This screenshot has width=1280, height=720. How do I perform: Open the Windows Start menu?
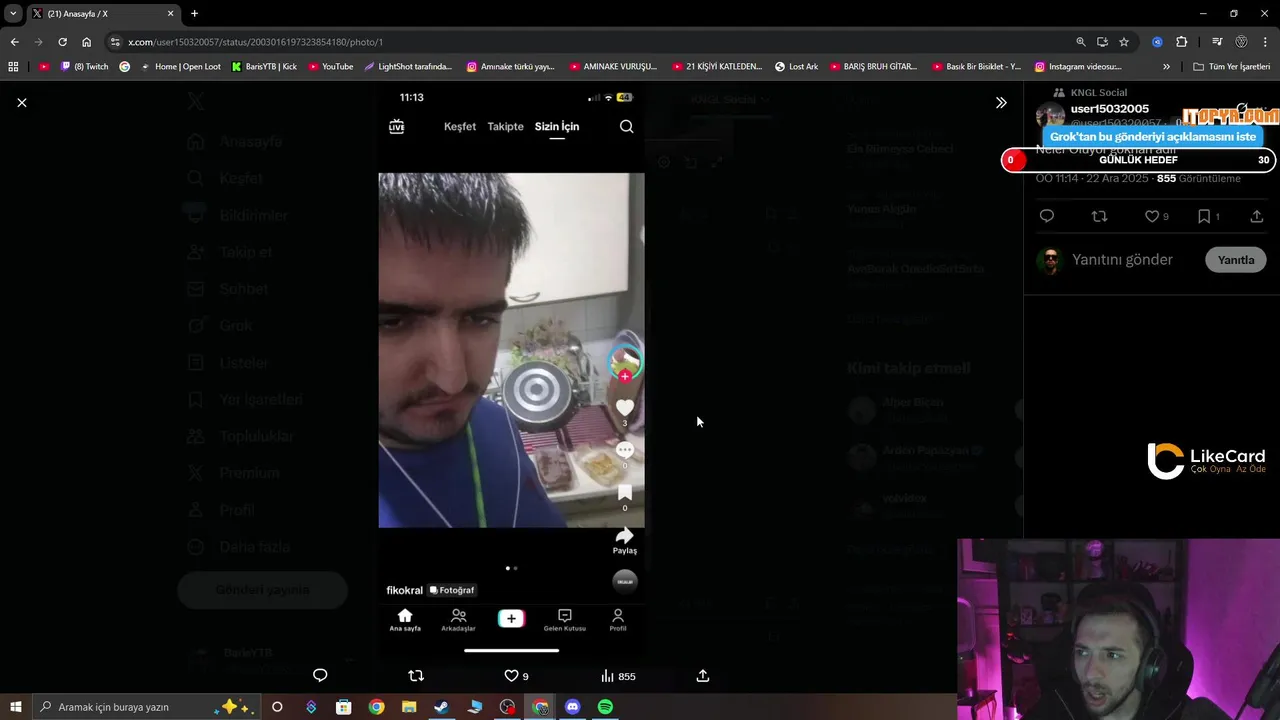pos(15,707)
